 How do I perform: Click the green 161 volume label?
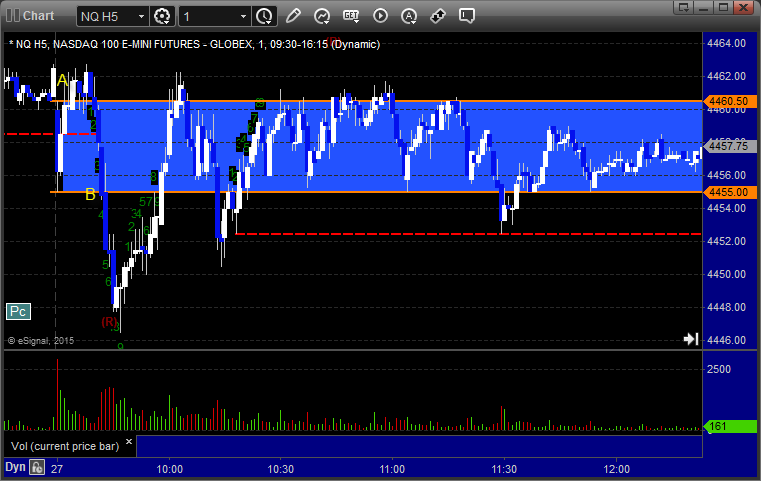coord(729,426)
